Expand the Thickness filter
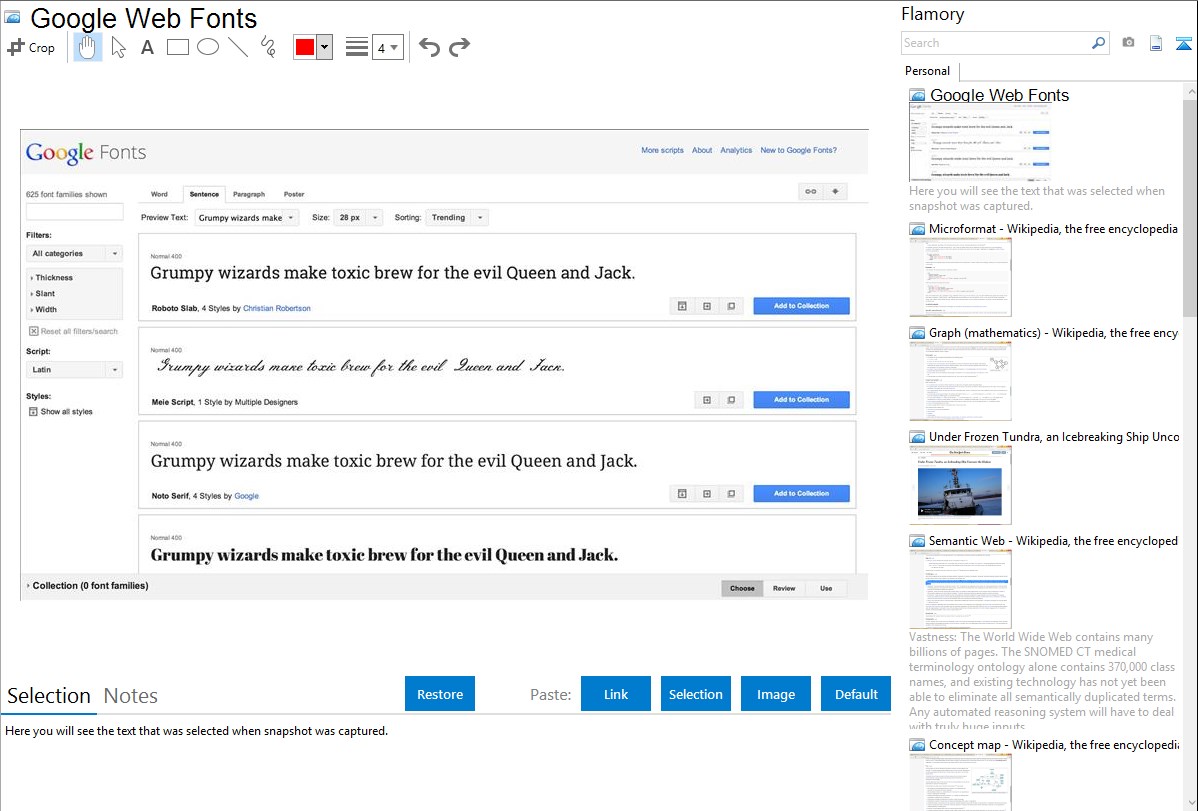Image resolution: width=1198 pixels, height=811 pixels. pyautogui.click(x=52, y=277)
